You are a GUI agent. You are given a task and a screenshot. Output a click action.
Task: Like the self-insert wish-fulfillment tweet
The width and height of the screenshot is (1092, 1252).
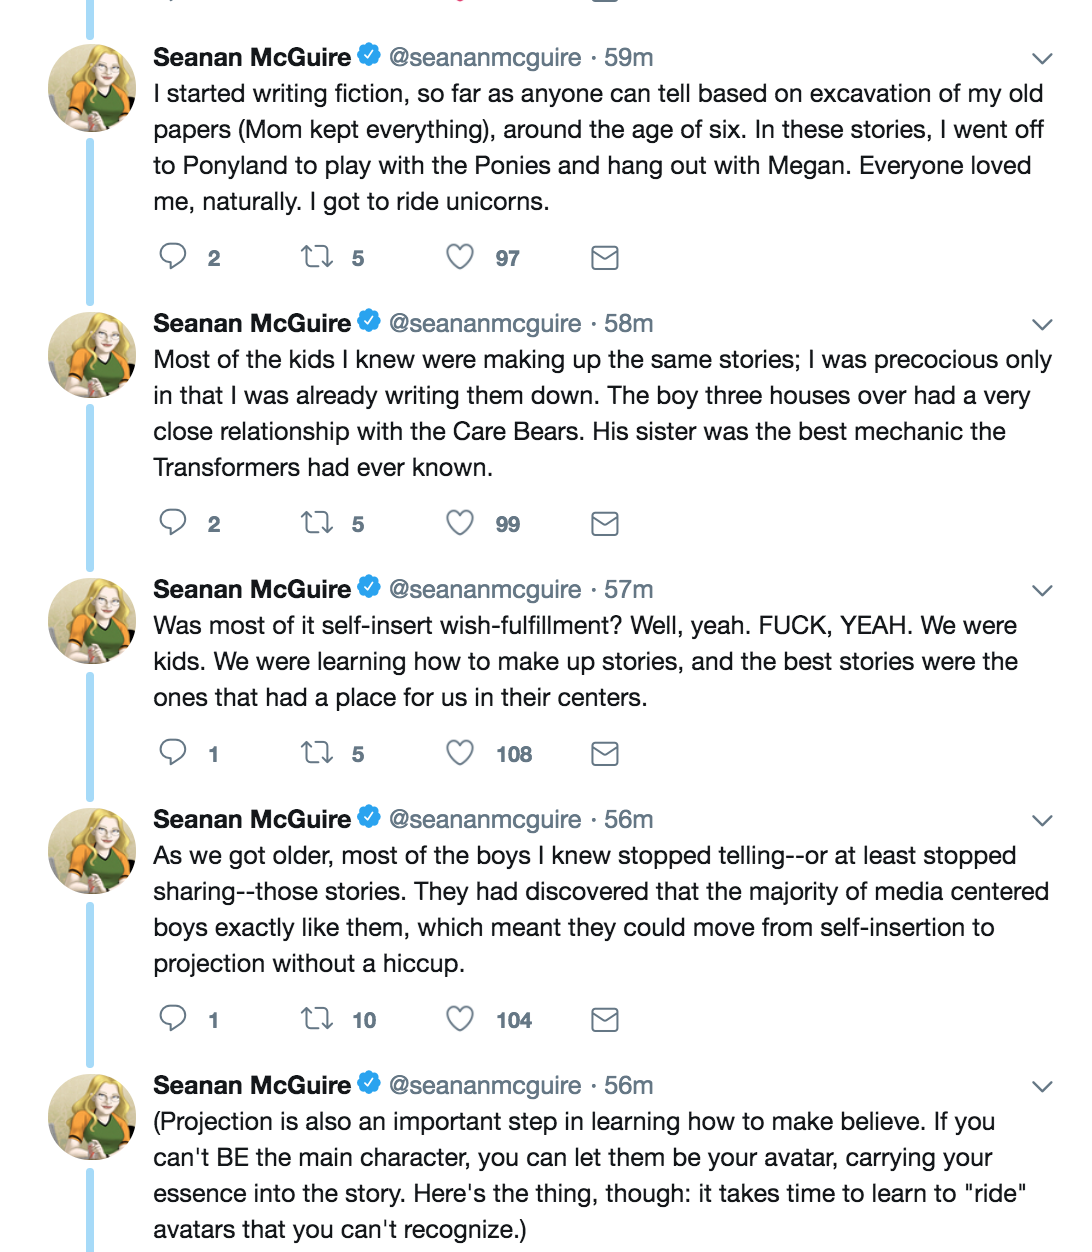point(460,753)
